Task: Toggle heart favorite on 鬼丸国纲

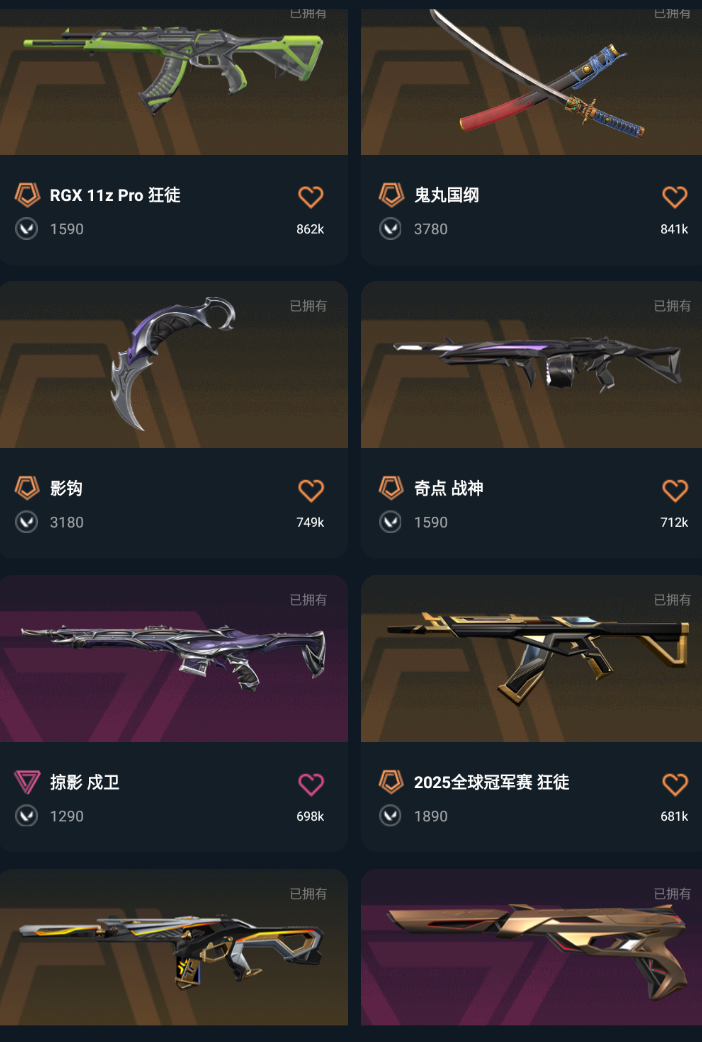Action: [675, 197]
